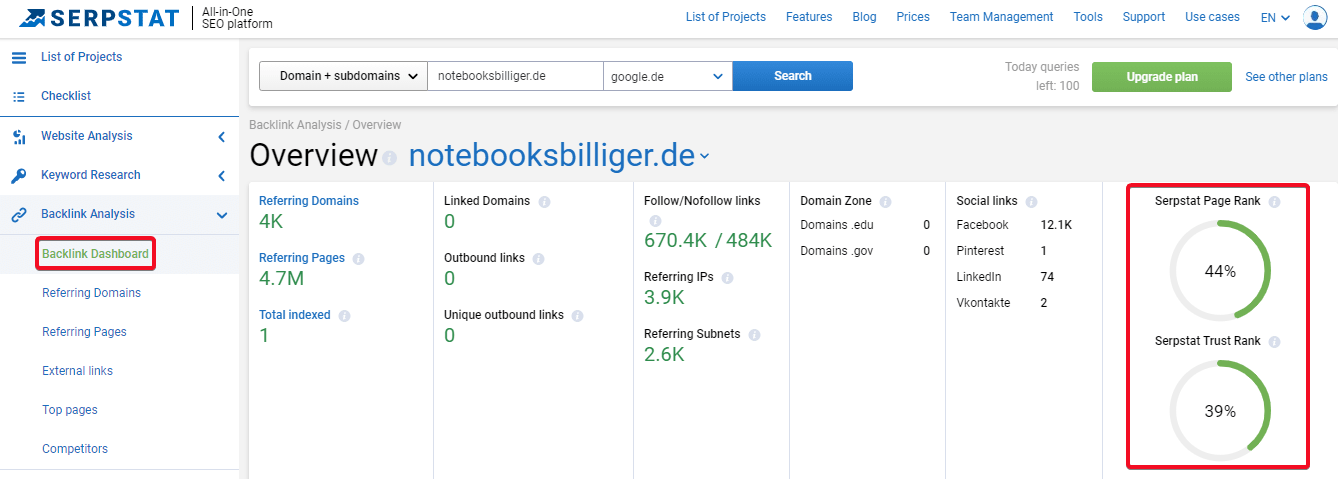1338x479 pixels.
Task: Click info icon beside Domain Zone
Action: point(885,201)
